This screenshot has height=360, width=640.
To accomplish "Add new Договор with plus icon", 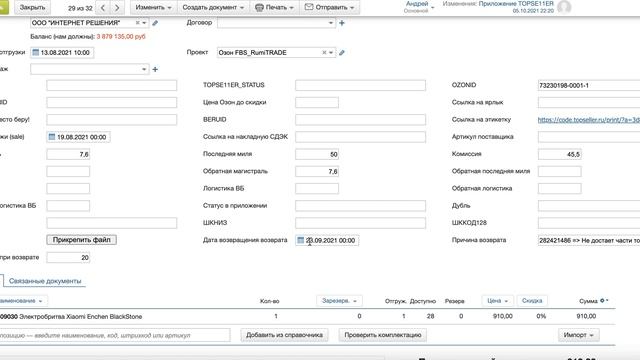I will pyautogui.click(x=342, y=23).
